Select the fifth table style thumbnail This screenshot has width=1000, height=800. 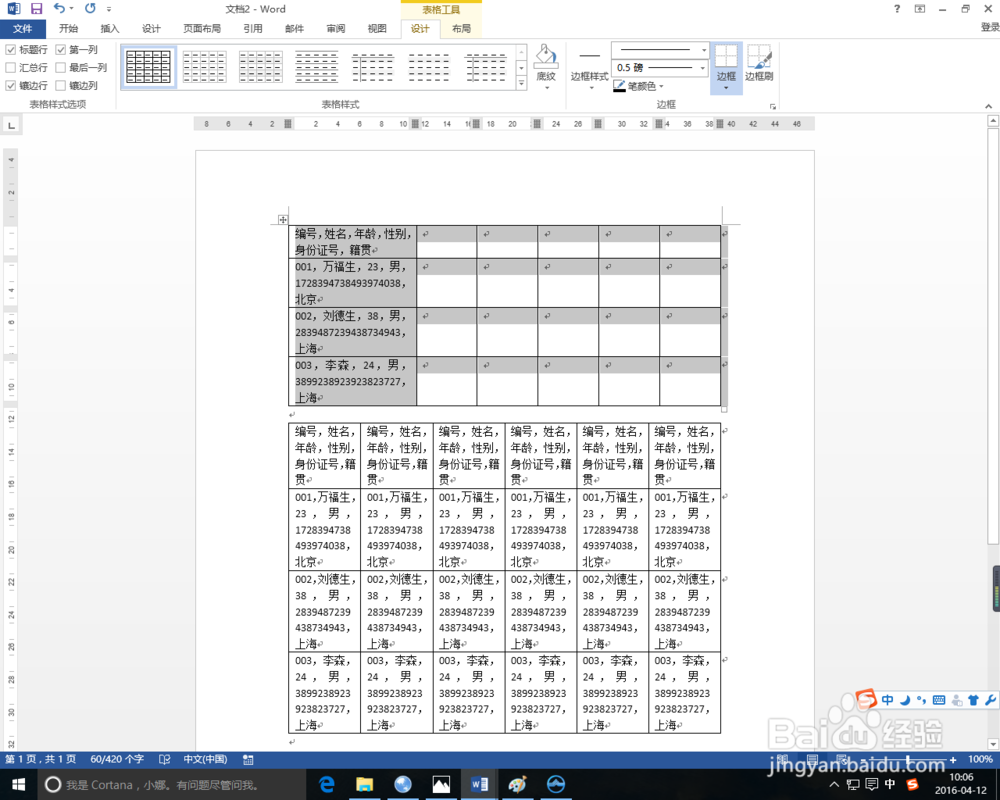[x=372, y=66]
